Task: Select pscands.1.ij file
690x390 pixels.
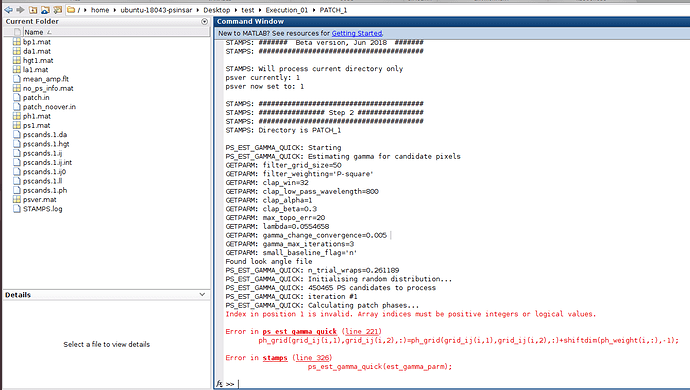Action: [x=42, y=153]
